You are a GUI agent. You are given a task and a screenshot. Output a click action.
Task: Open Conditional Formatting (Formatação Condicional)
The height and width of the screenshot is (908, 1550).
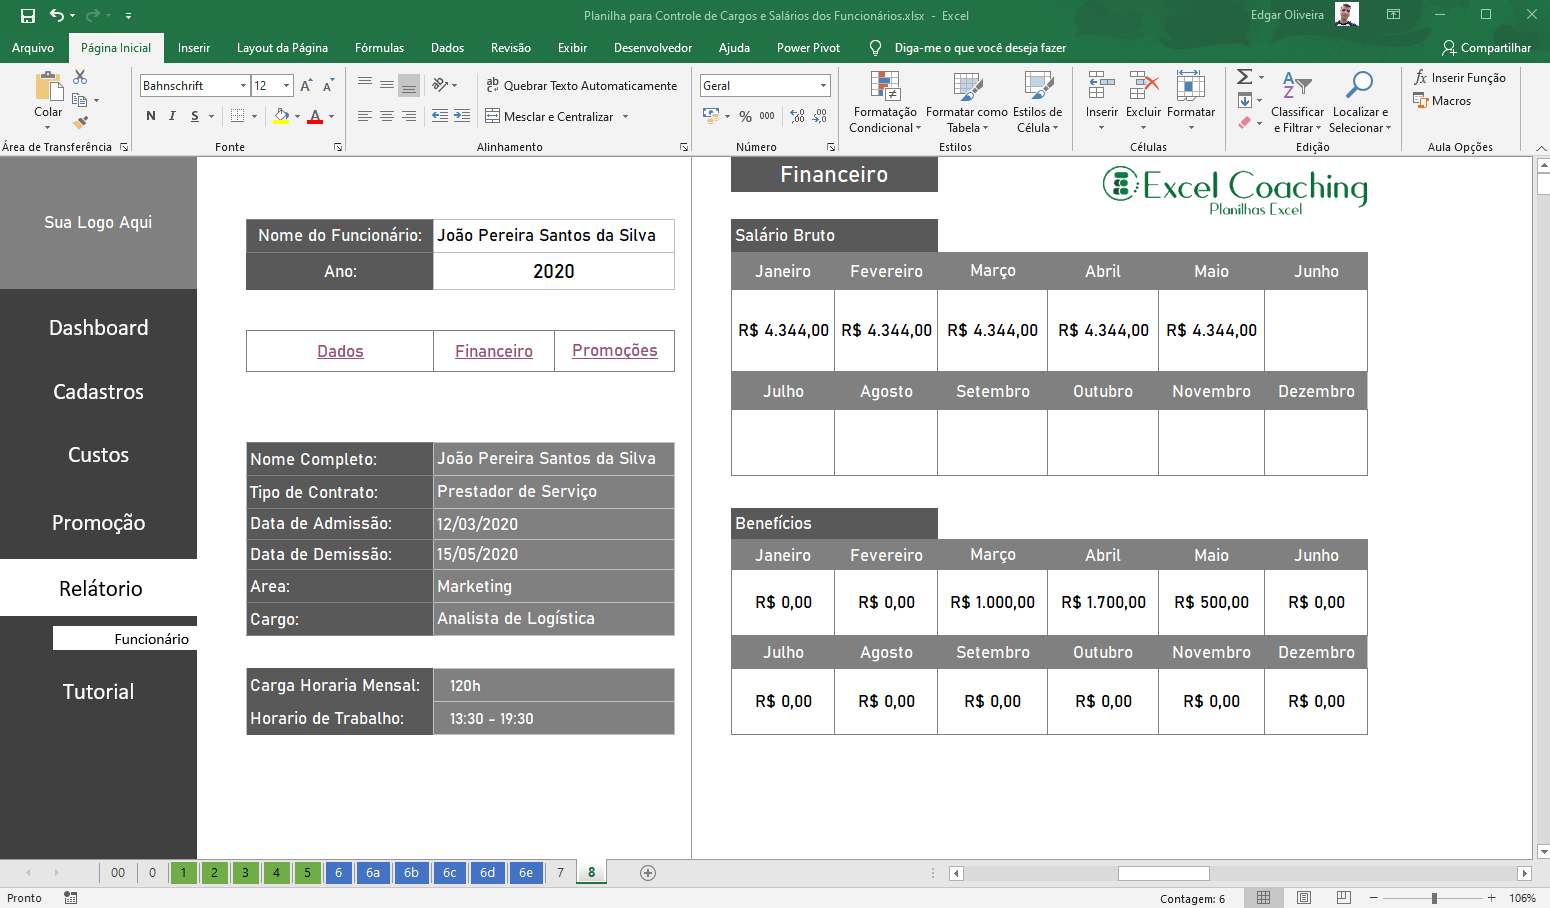tap(884, 102)
